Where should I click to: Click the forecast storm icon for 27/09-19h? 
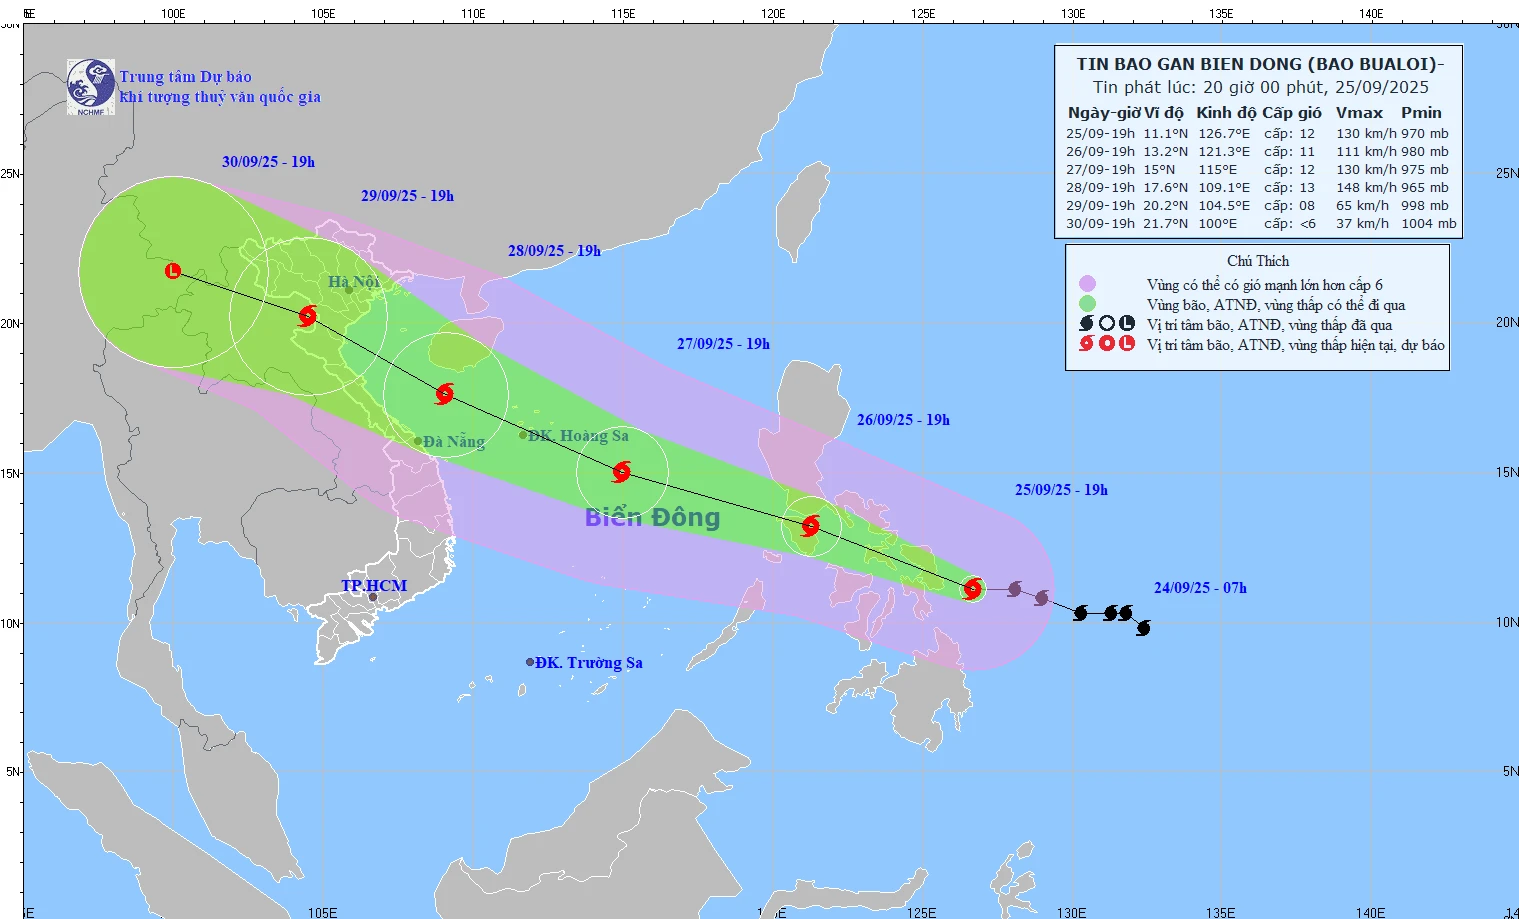tap(621, 472)
